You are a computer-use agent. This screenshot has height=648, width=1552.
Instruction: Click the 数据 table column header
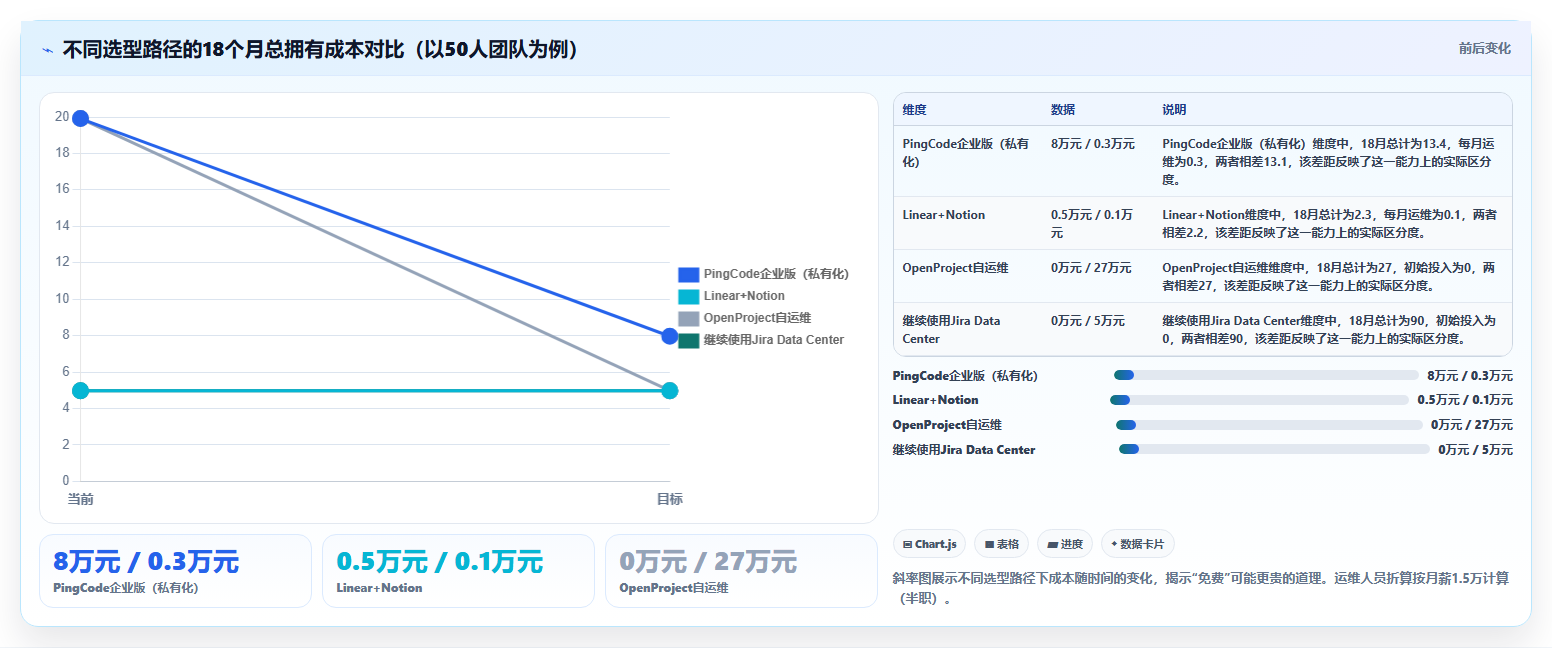tap(1063, 109)
